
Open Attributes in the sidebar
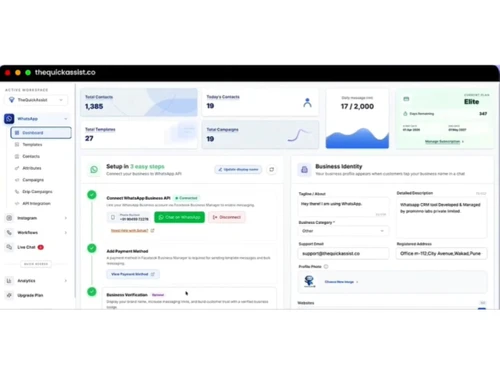32,168
